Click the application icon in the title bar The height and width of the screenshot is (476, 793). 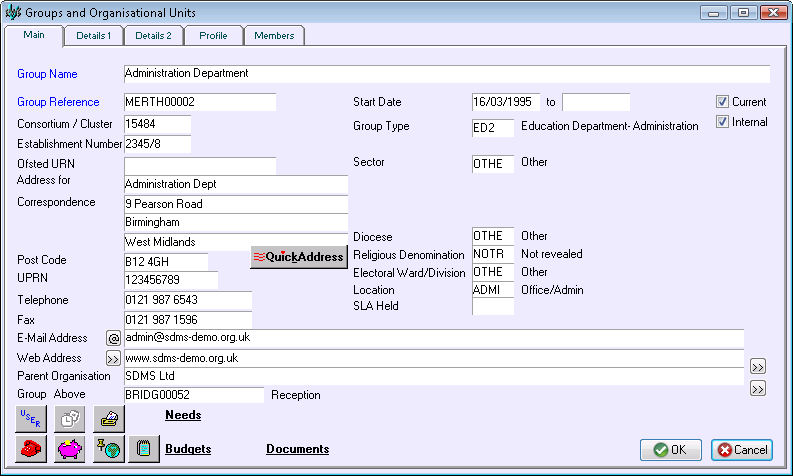pos(13,12)
